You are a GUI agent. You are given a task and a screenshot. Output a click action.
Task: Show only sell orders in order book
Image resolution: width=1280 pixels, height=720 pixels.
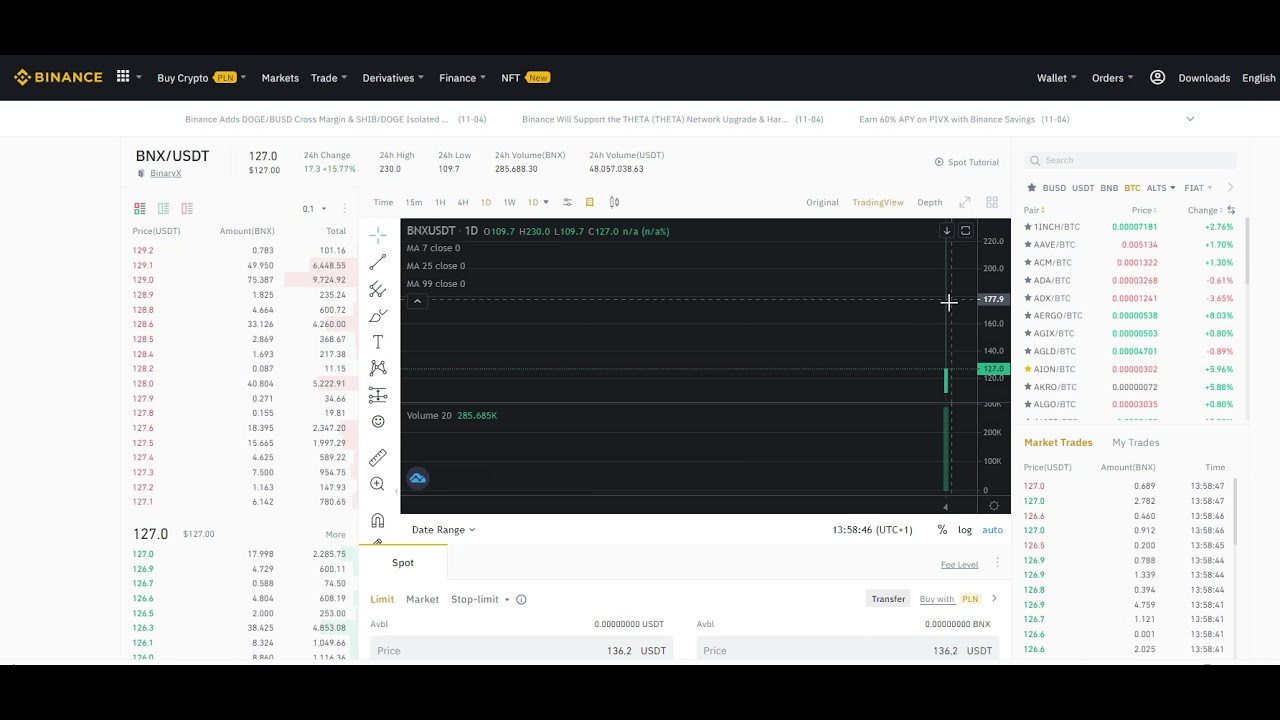tap(187, 208)
